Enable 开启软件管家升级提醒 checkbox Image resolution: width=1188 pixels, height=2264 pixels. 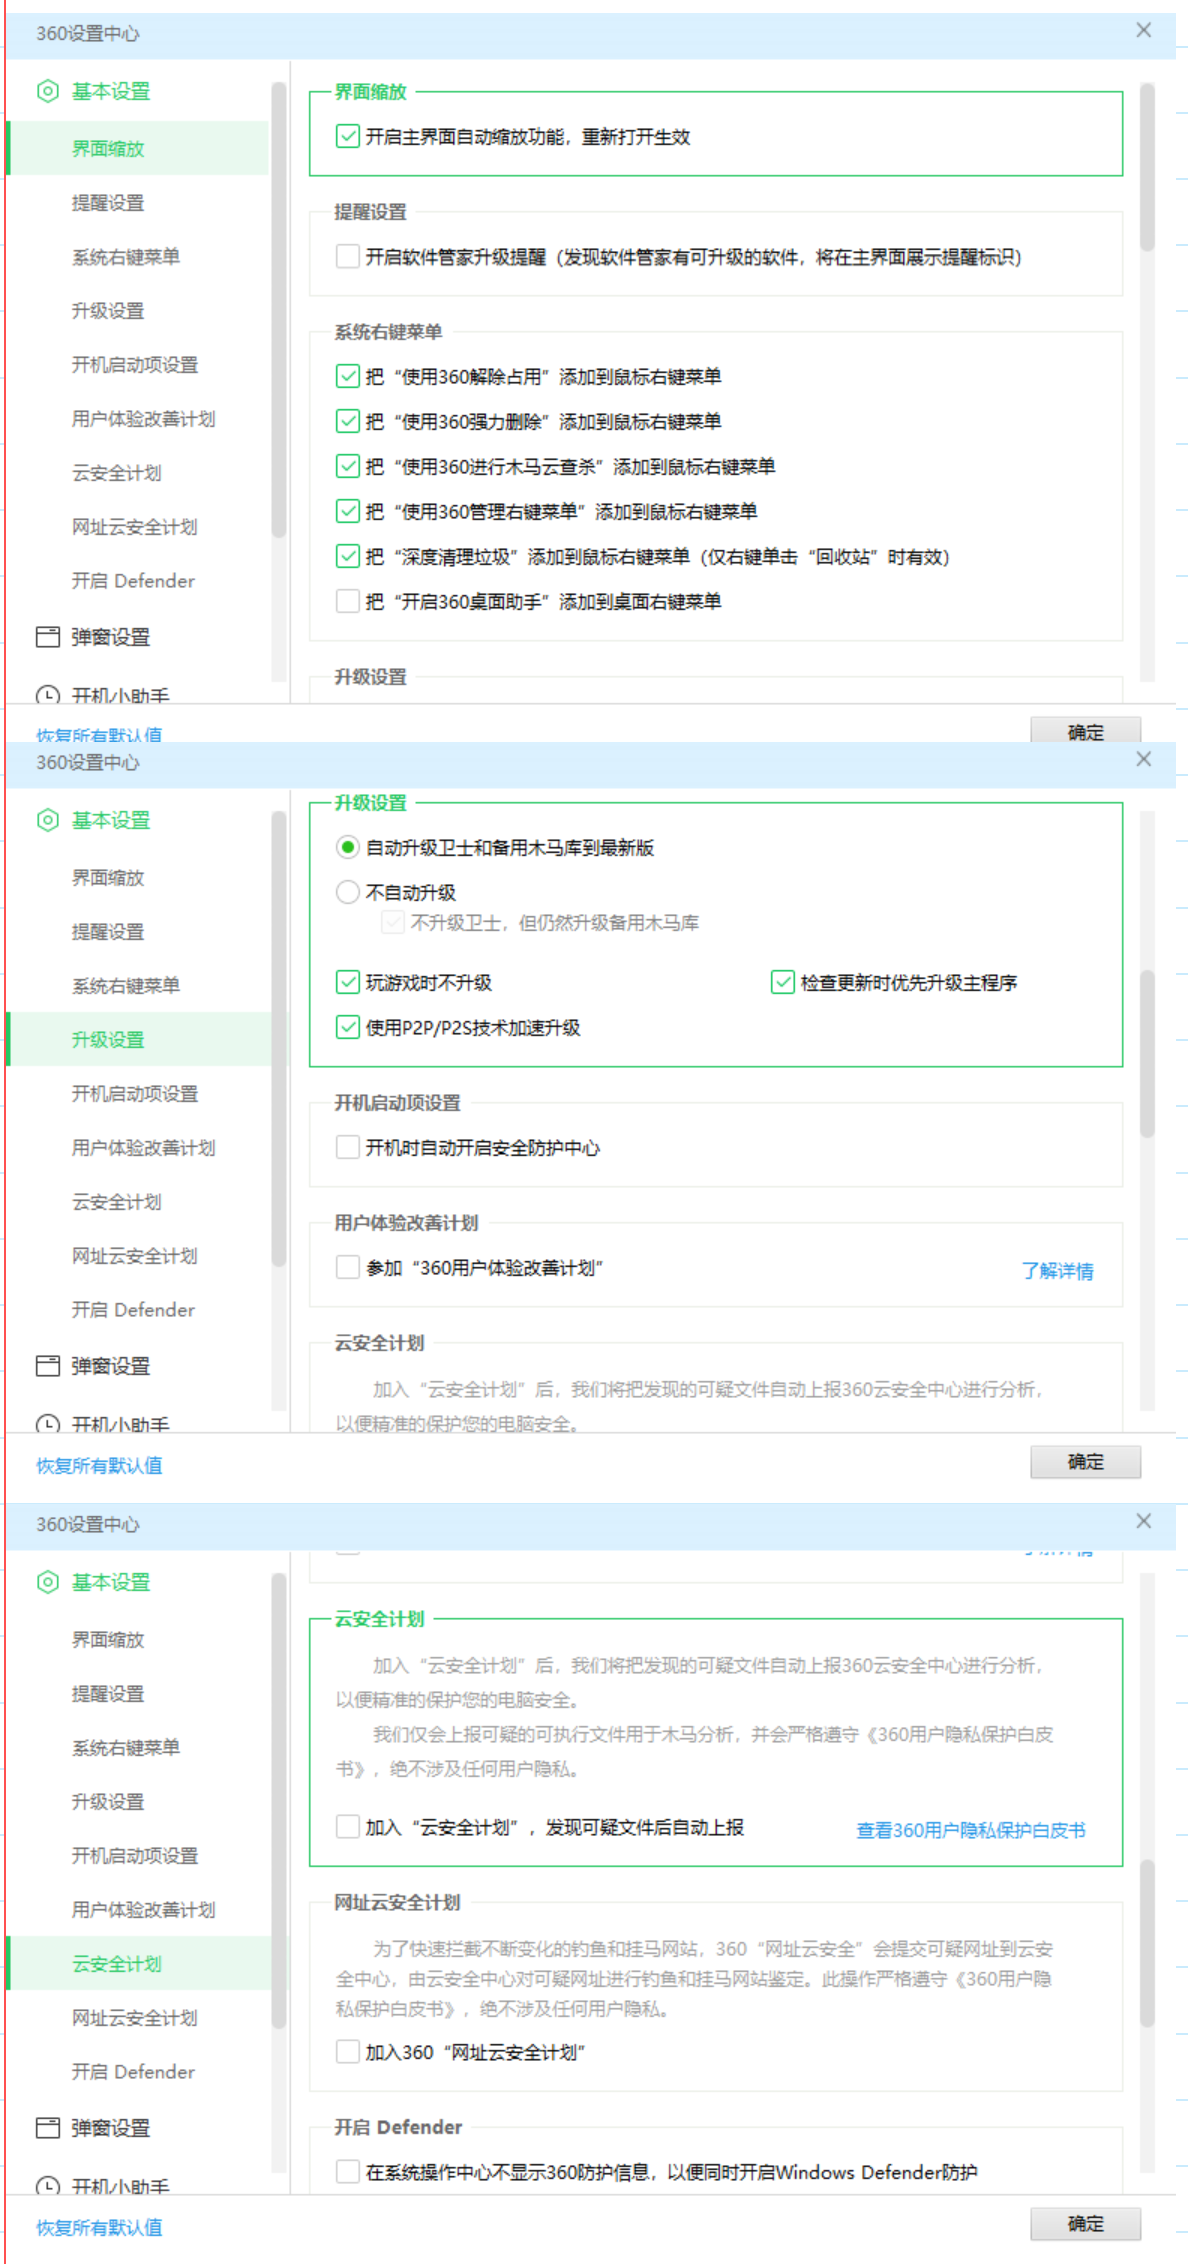[348, 256]
